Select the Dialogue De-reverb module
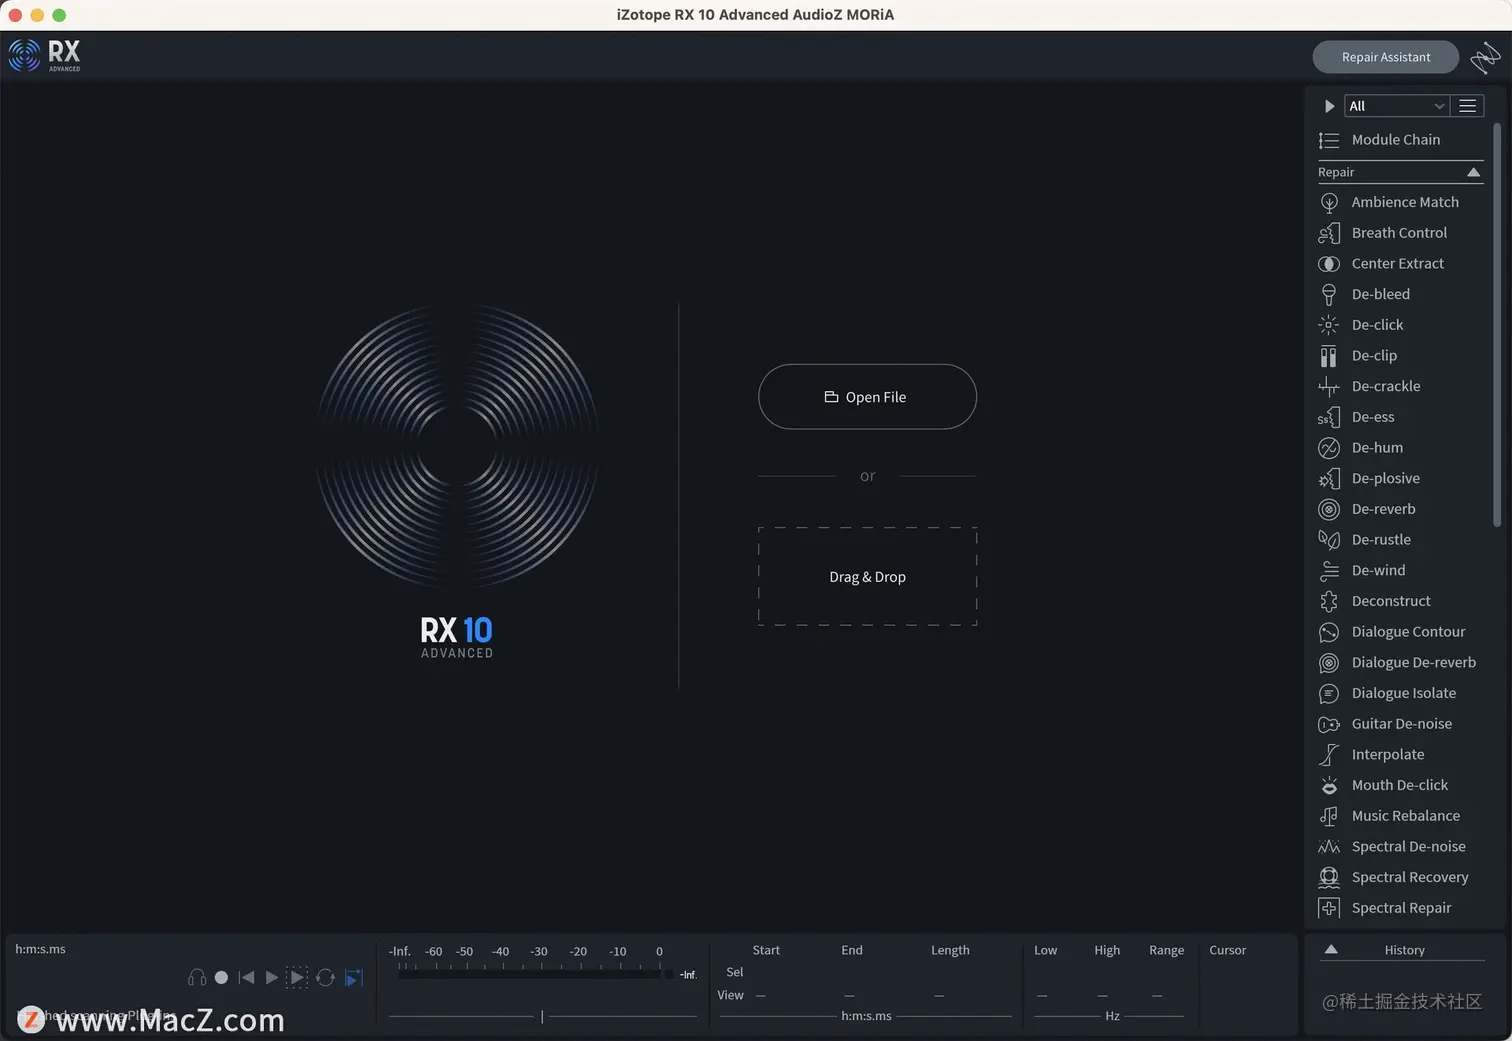Screen dimensions: 1512x1041 point(1397,663)
